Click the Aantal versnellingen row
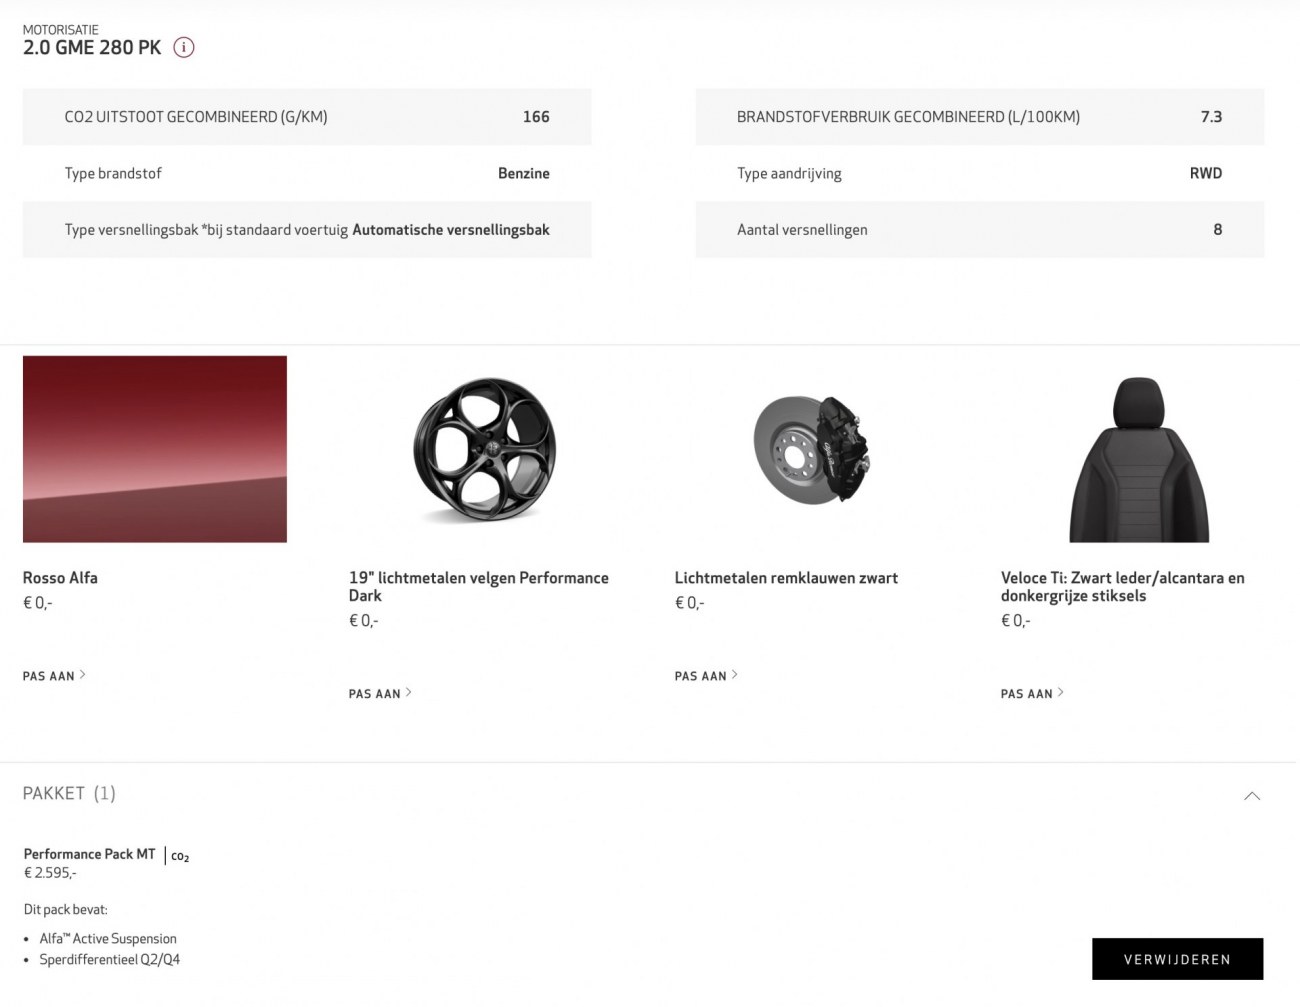Image resolution: width=1300 pixels, height=1007 pixels. tap(980, 229)
